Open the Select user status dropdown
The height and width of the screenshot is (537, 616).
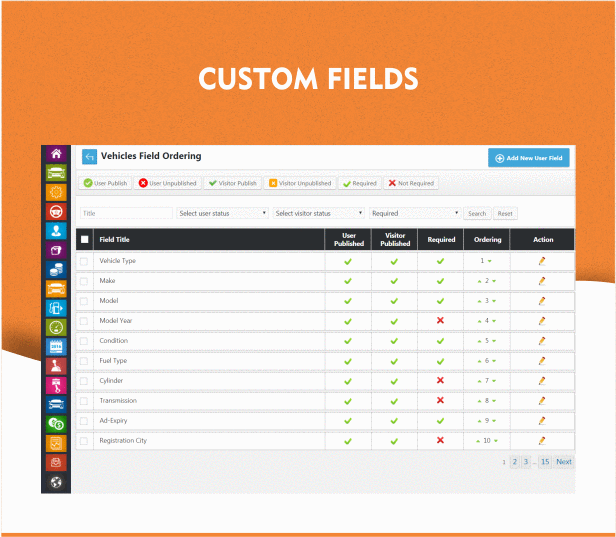tap(223, 213)
